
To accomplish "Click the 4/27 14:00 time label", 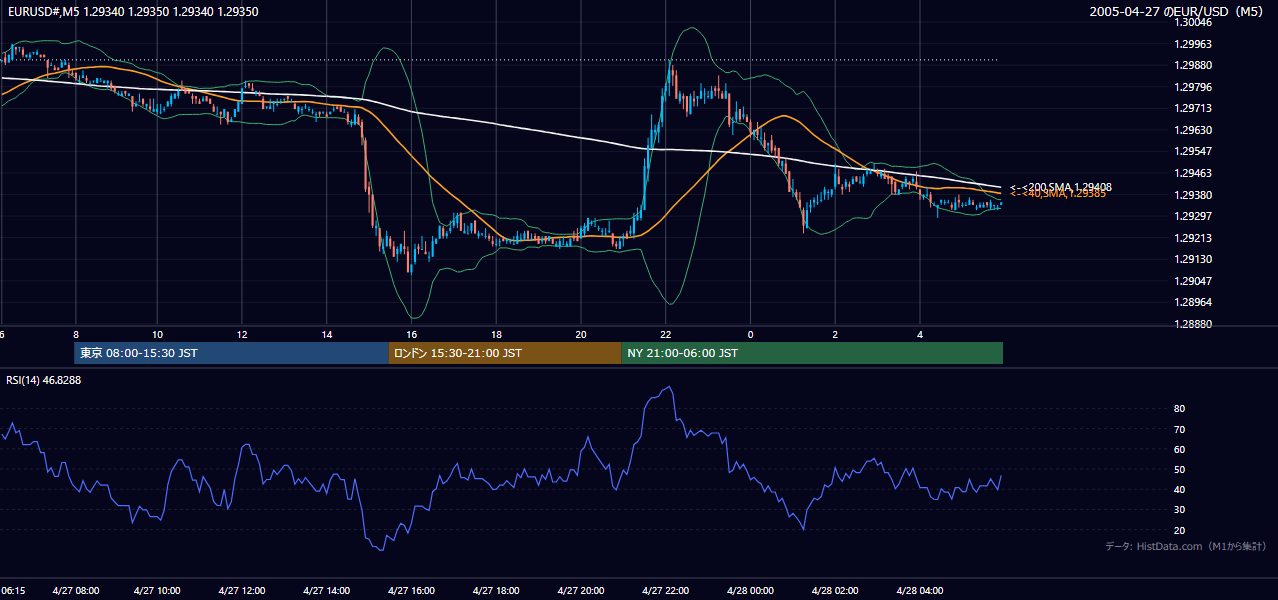I will click(x=325, y=591).
